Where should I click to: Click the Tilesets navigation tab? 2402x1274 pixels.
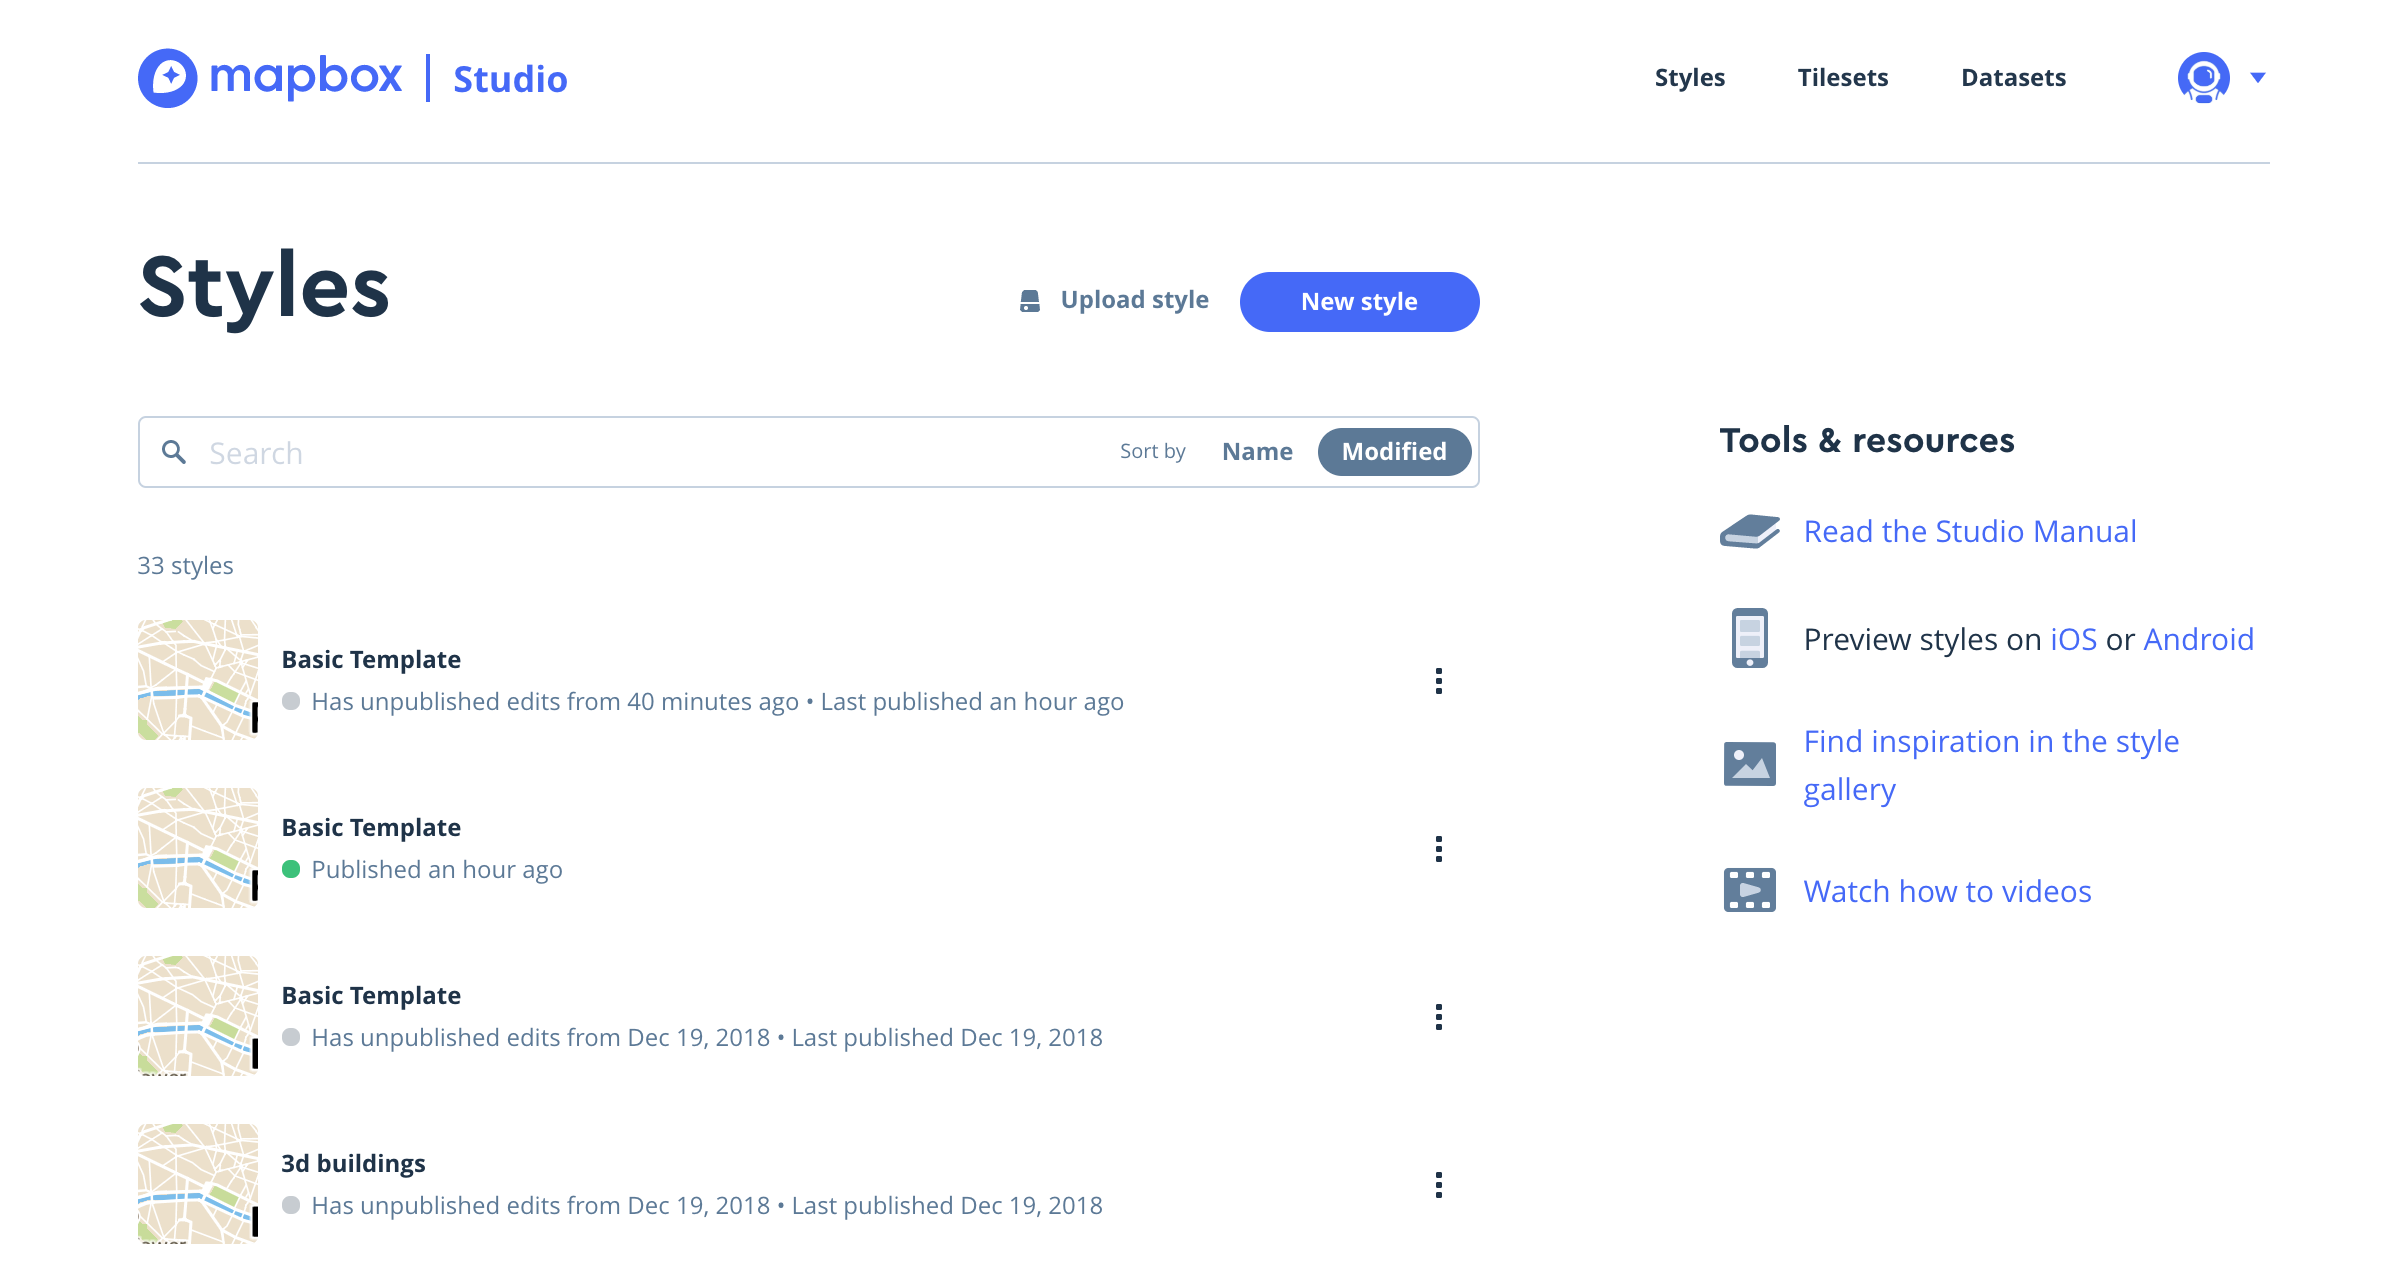(1841, 76)
